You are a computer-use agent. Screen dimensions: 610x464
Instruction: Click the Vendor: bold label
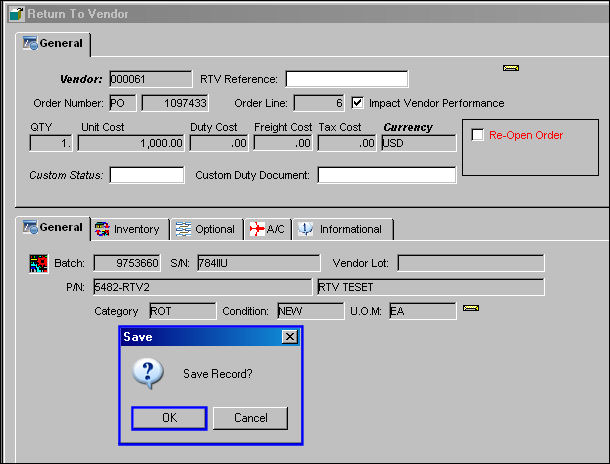tap(81, 79)
